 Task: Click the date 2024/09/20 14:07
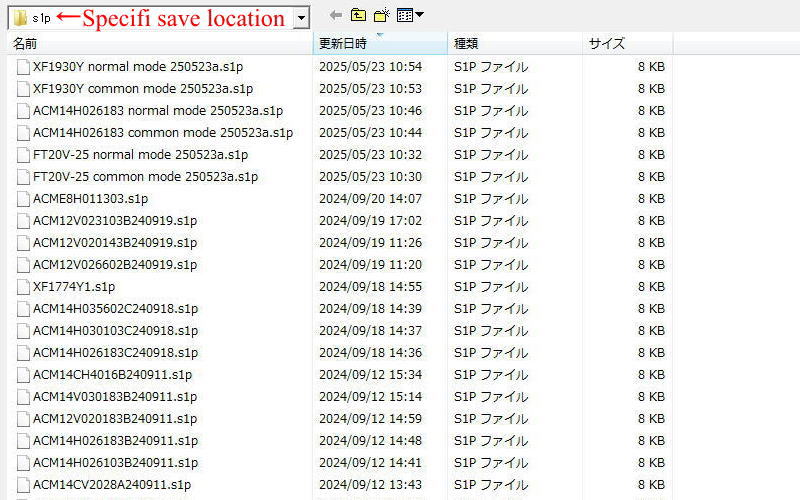(370, 198)
